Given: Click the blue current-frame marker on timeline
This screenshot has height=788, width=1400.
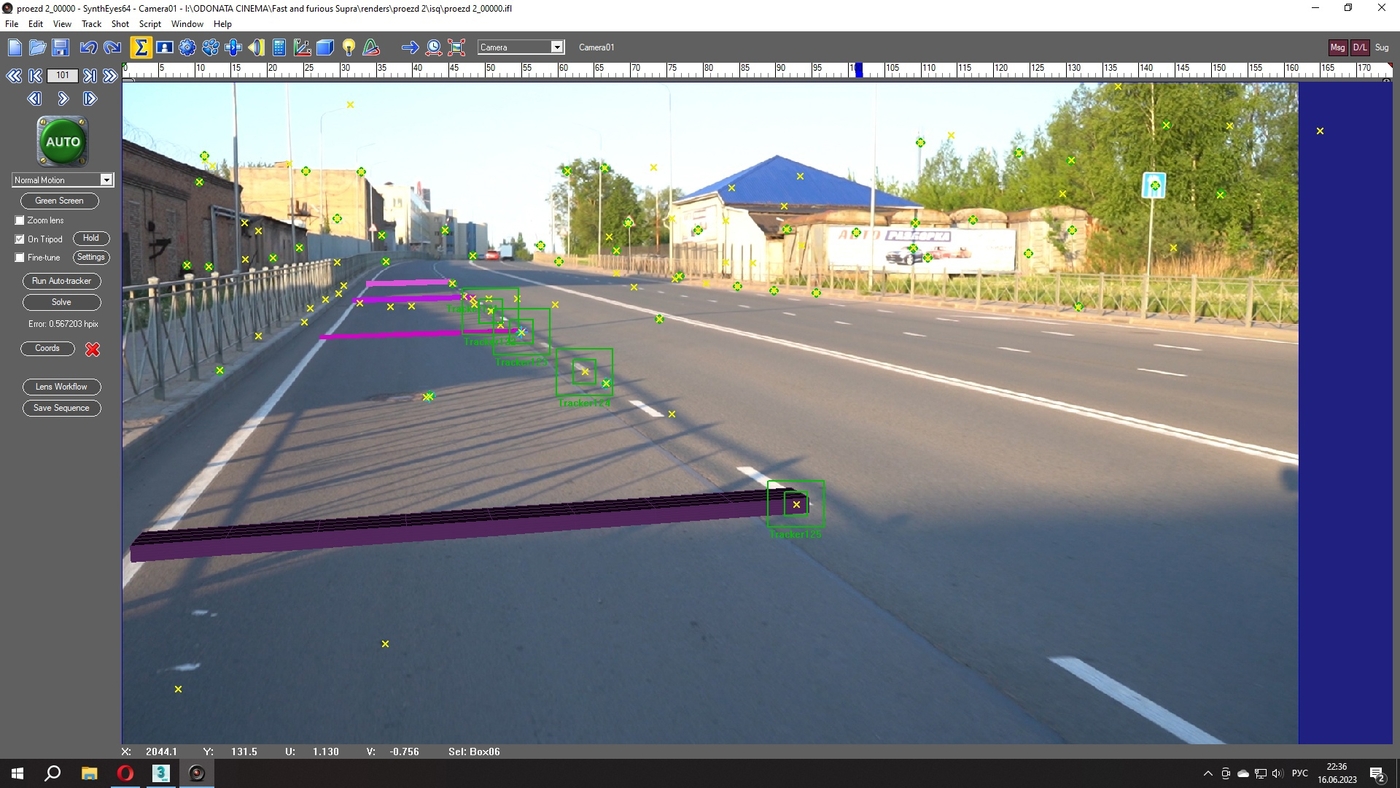Looking at the screenshot, I should [x=858, y=70].
